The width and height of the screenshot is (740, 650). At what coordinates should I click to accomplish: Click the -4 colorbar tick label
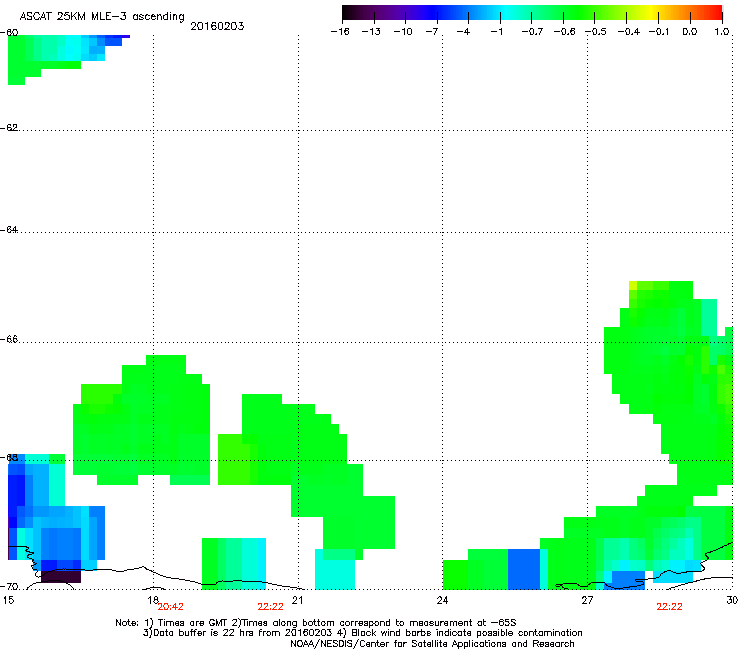pos(463,32)
